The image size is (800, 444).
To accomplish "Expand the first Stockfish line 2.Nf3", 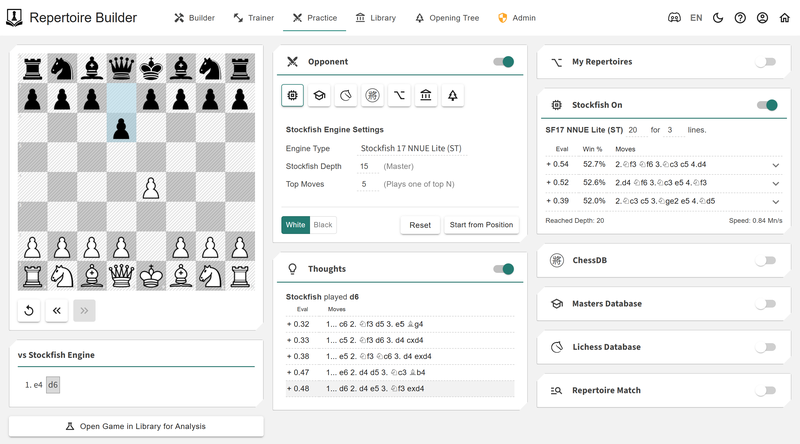I will 775,165.
